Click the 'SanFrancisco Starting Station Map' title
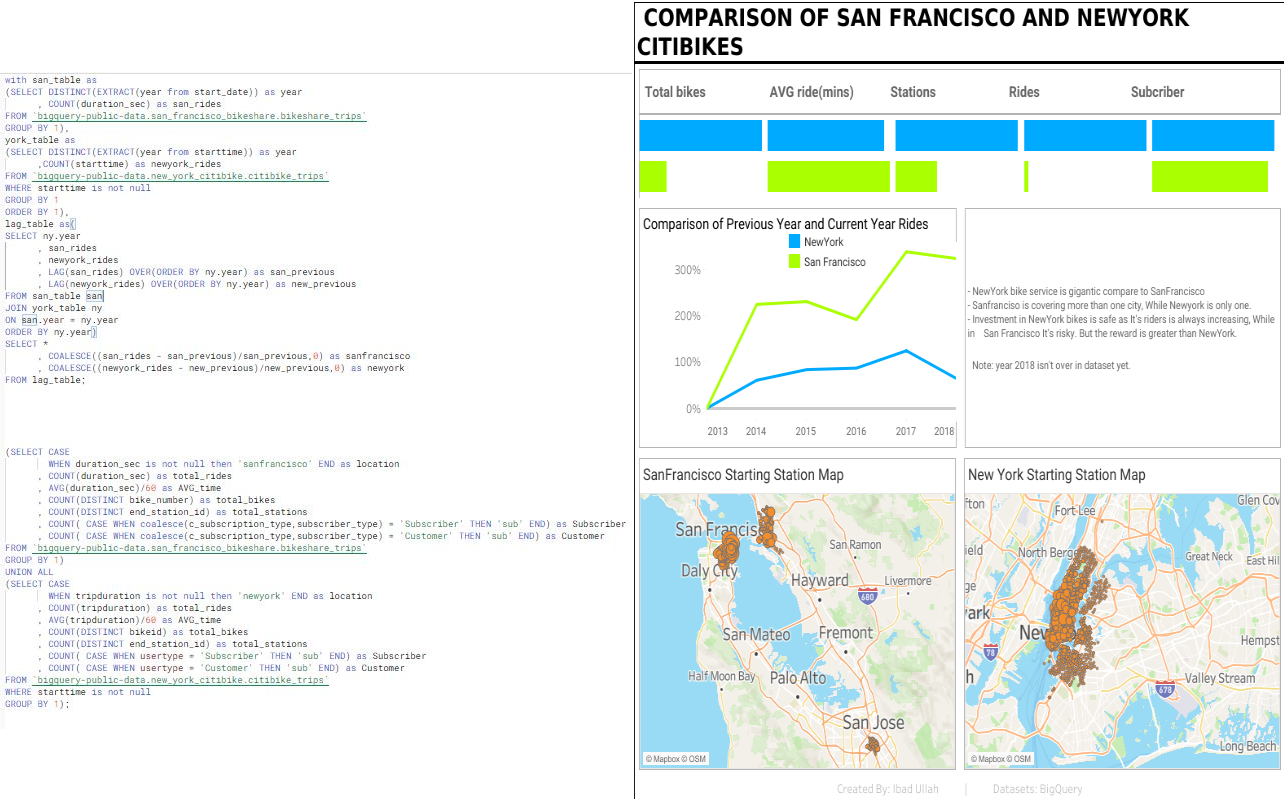Image resolution: width=1284 pixels, height=799 pixels. (743, 475)
